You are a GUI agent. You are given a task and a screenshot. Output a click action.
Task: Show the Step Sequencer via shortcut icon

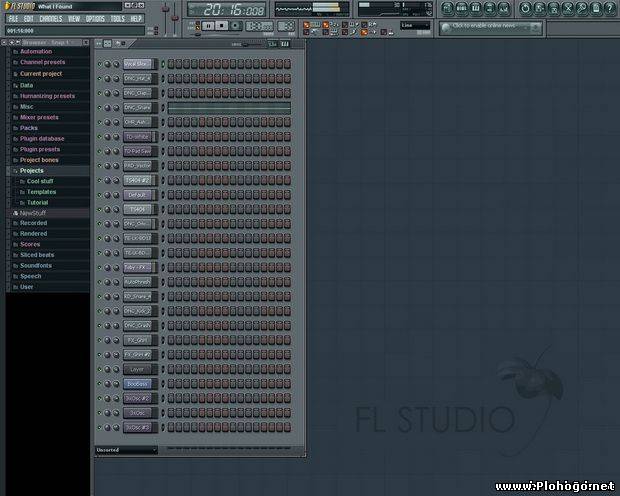461,8
